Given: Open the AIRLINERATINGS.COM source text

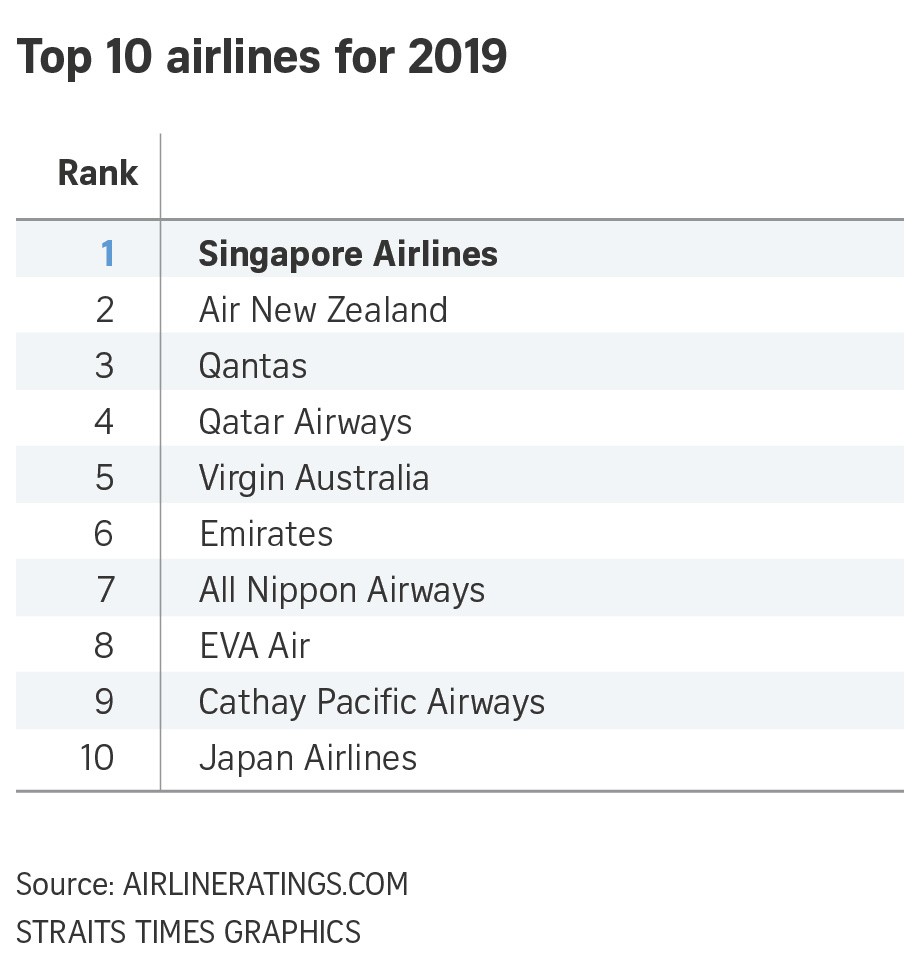Looking at the screenshot, I should pos(265,885).
